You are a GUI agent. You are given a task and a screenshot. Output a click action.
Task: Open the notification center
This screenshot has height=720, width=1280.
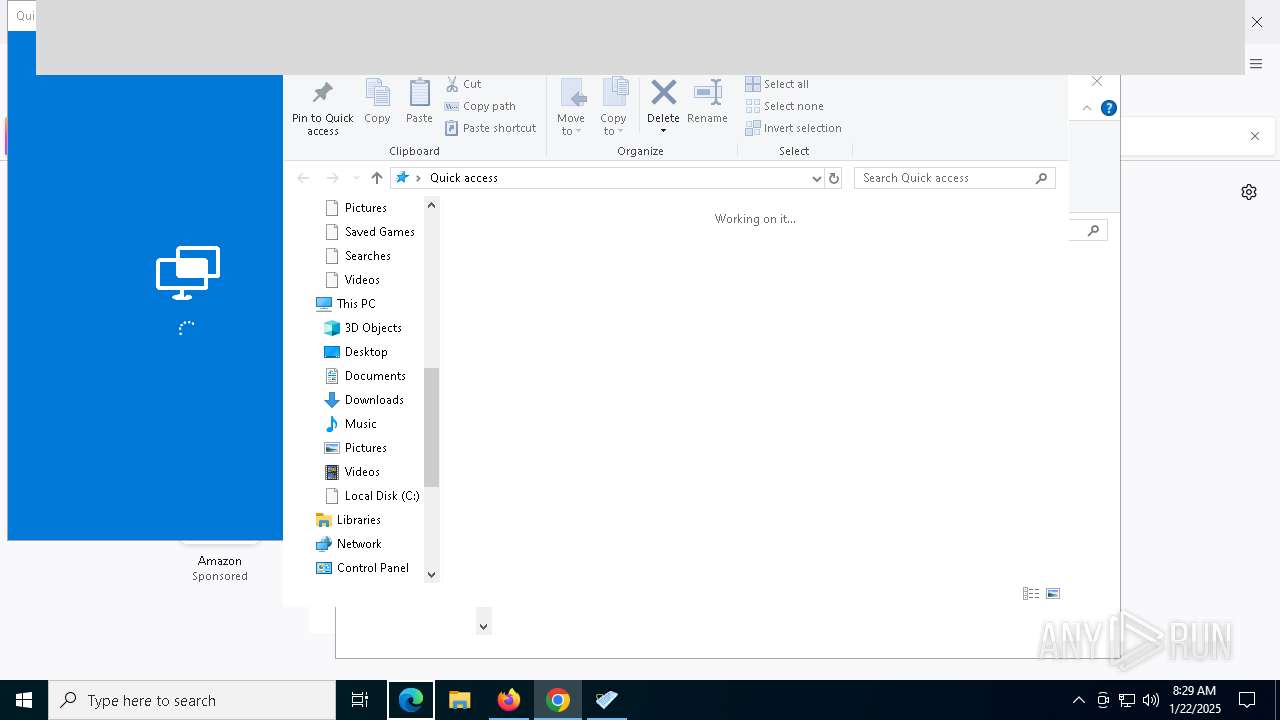click(1247, 700)
